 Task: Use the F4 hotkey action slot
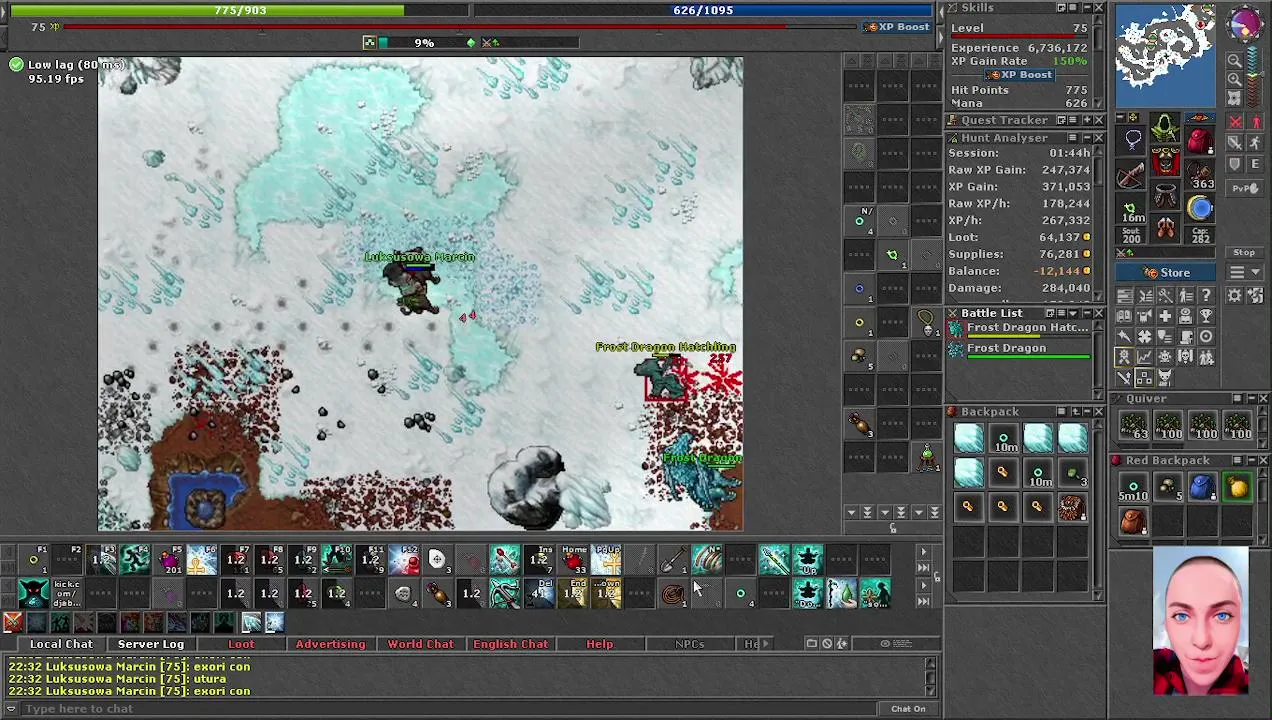pyautogui.click(x=135, y=560)
